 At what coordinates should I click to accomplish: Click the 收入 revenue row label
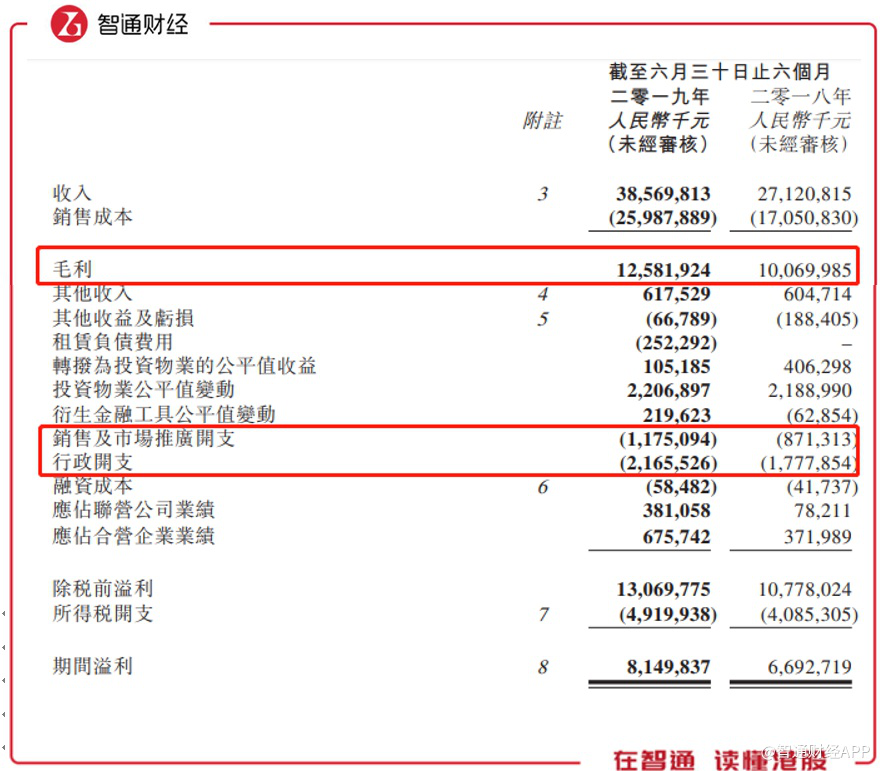click(x=72, y=193)
